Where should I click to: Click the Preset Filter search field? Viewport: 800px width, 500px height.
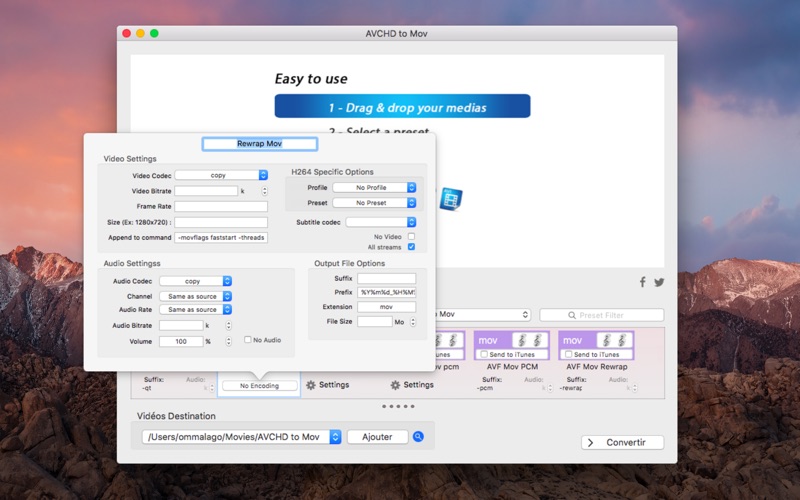602,315
